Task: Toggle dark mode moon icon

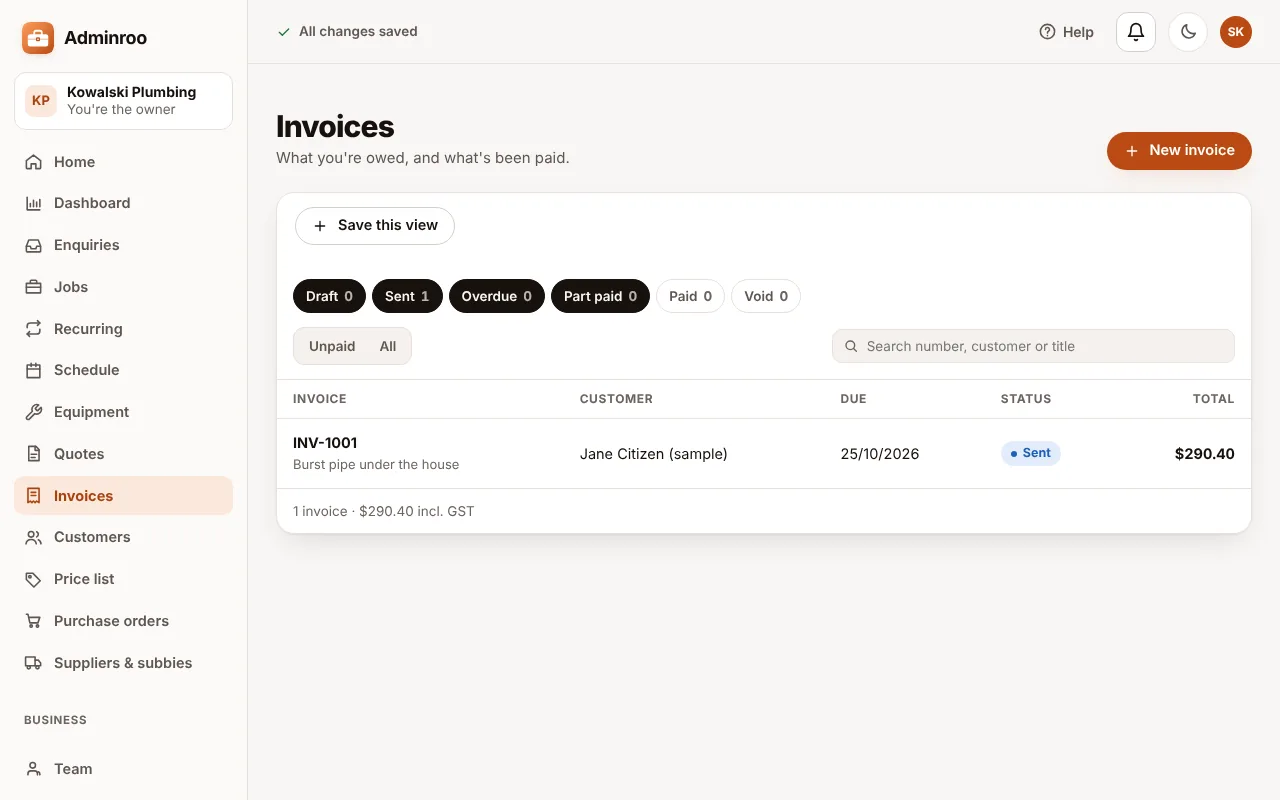Action: [1188, 32]
